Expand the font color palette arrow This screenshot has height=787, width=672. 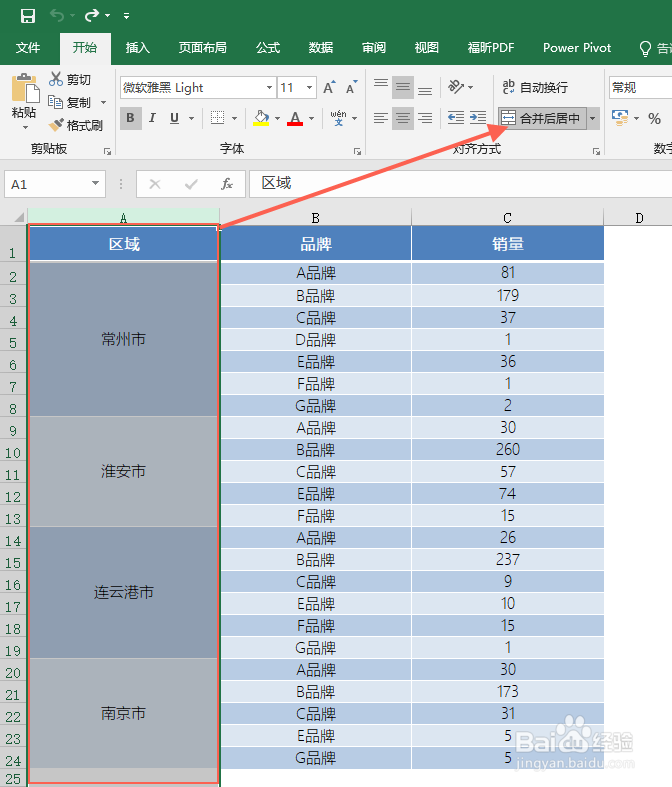[x=312, y=118]
